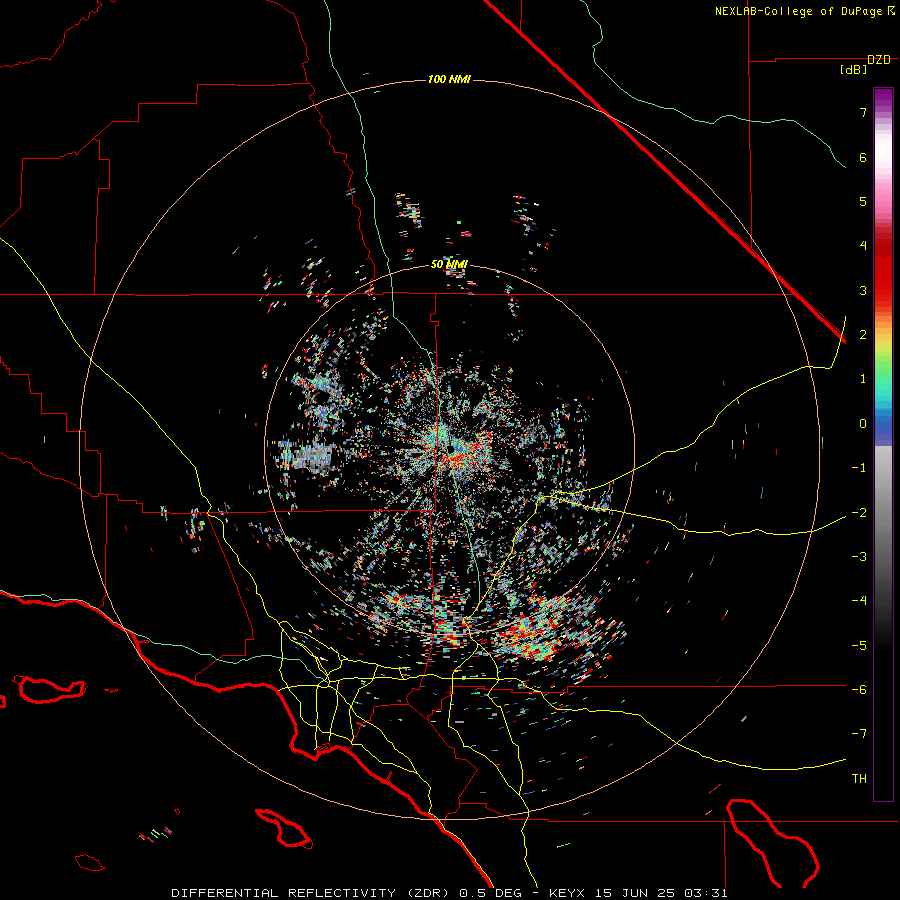Click the 3 tick on the scale
This screenshot has height=900, width=900.
(863, 290)
